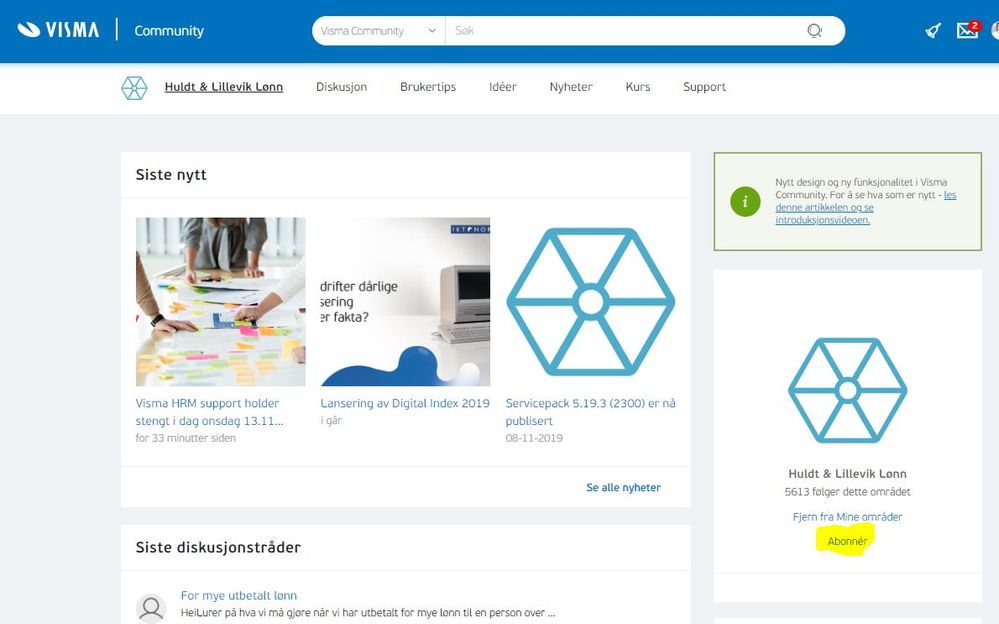Click the search magnifier icon
This screenshot has width=999, height=624.
point(814,31)
